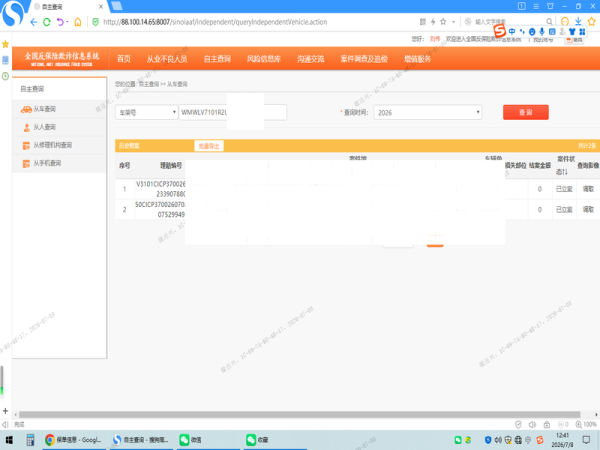Sort by the 案件状态 column header

[565, 165]
